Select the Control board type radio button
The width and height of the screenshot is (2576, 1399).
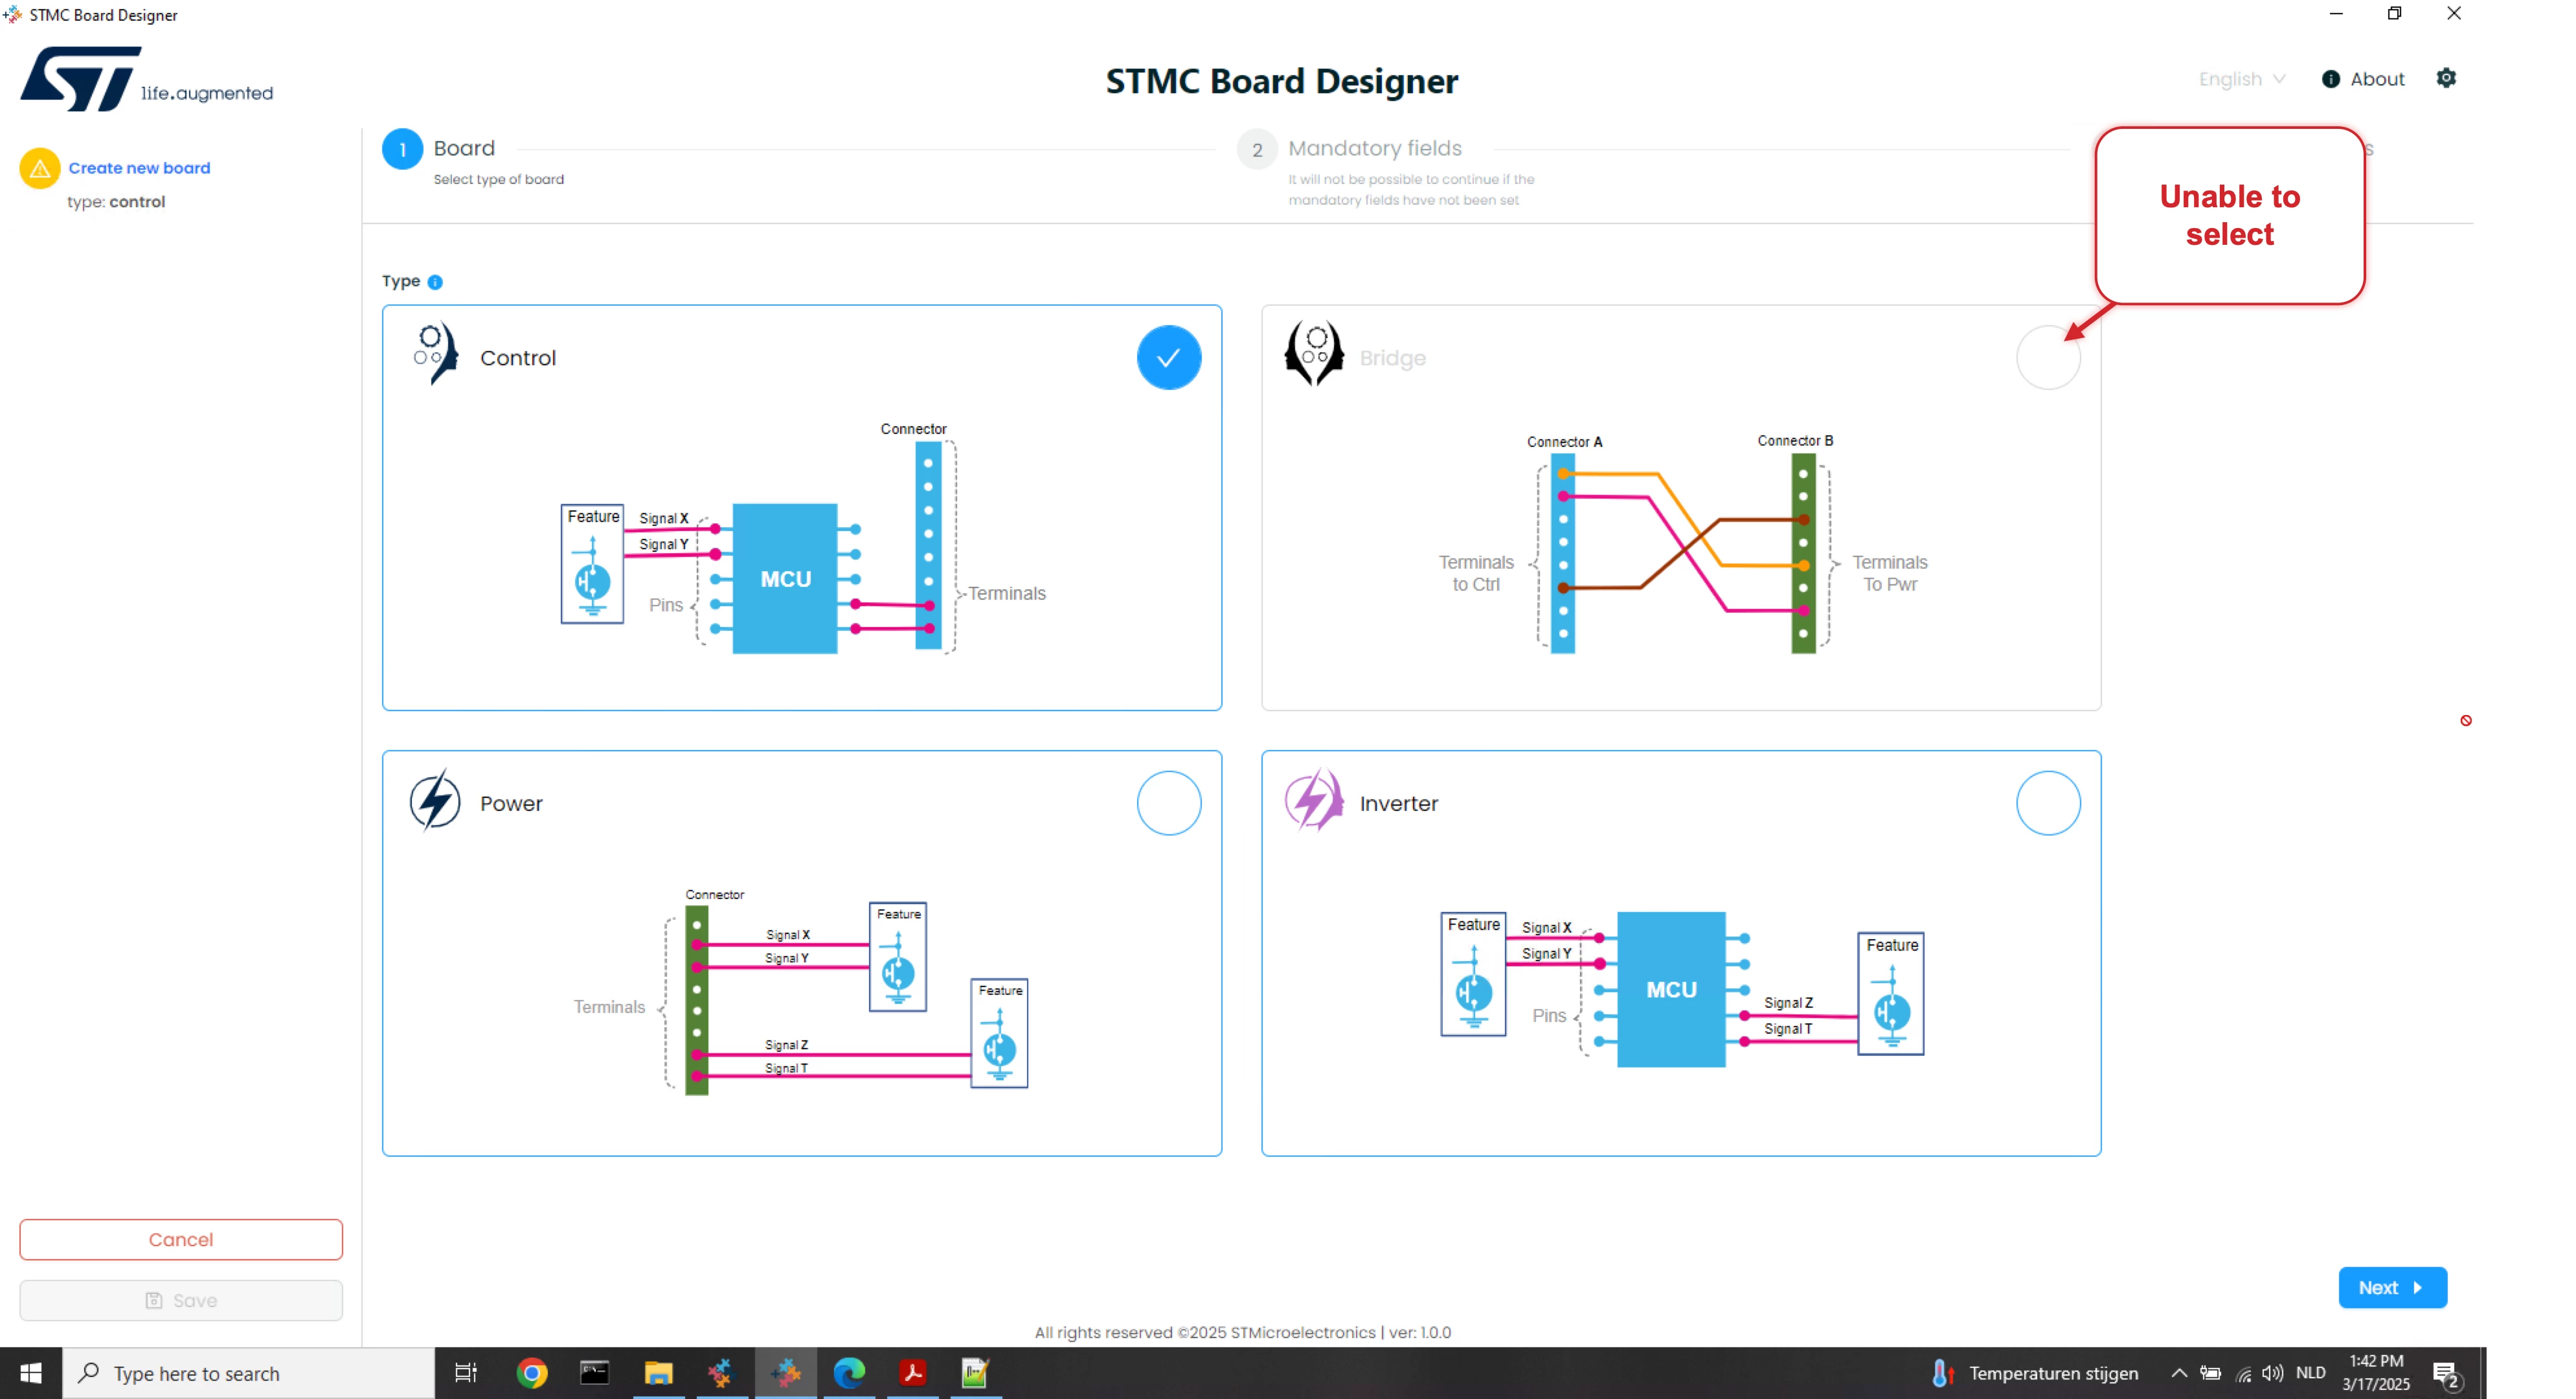point(1169,357)
